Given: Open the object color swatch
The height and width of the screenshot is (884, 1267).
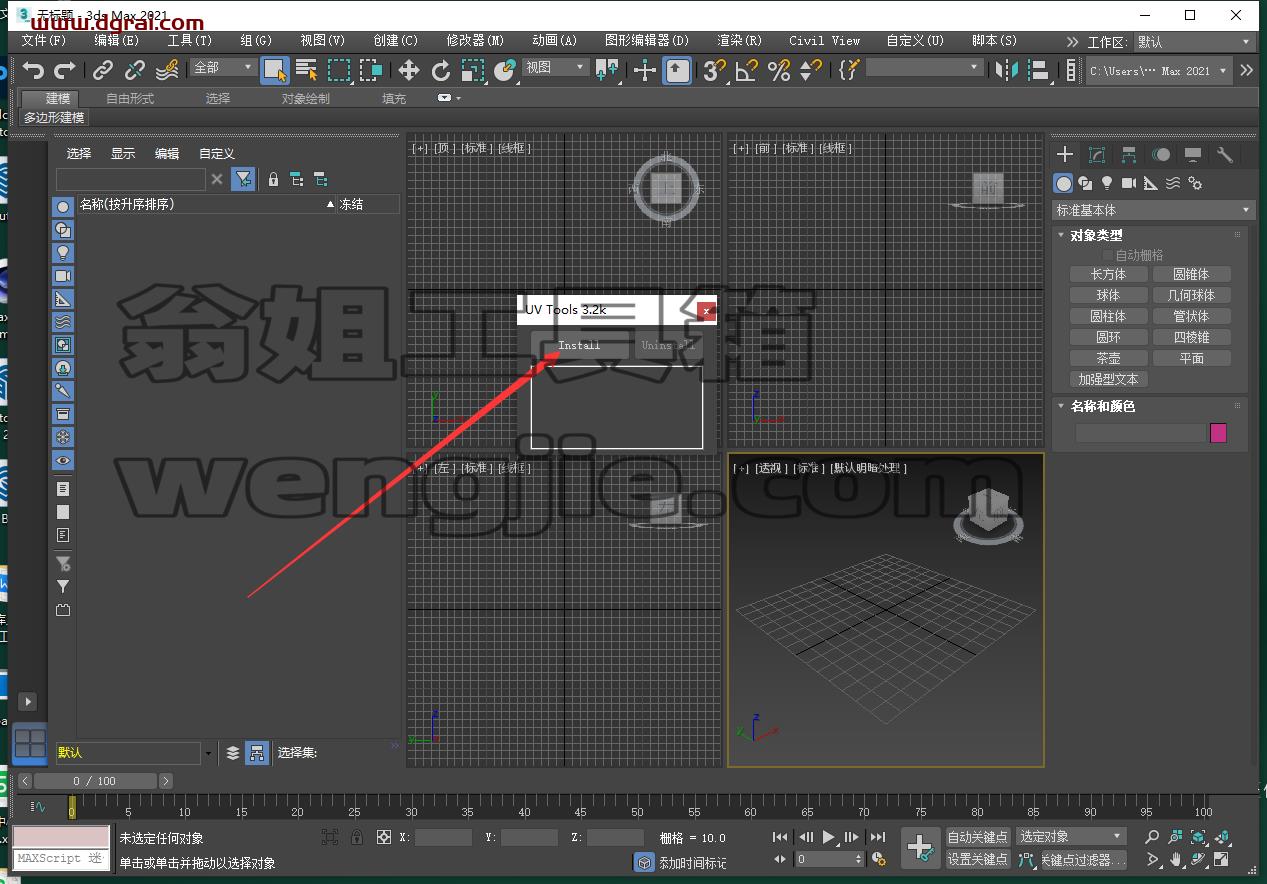Looking at the screenshot, I should tap(1218, 433).
